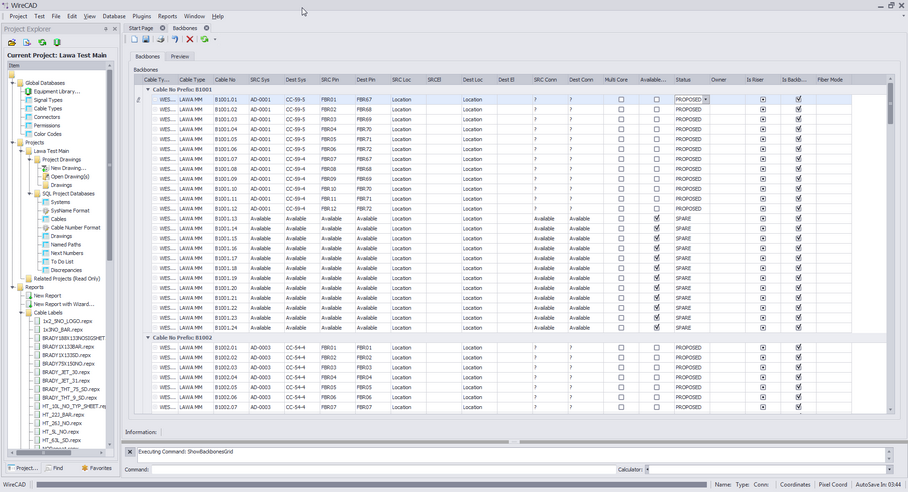Collapse the Cable No Prefix B1002 group

[x=148, y=337]
